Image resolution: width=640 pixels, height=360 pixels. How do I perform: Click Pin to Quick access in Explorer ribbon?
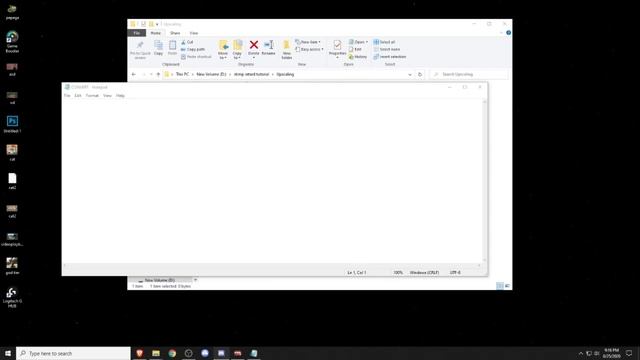point(140,50)
